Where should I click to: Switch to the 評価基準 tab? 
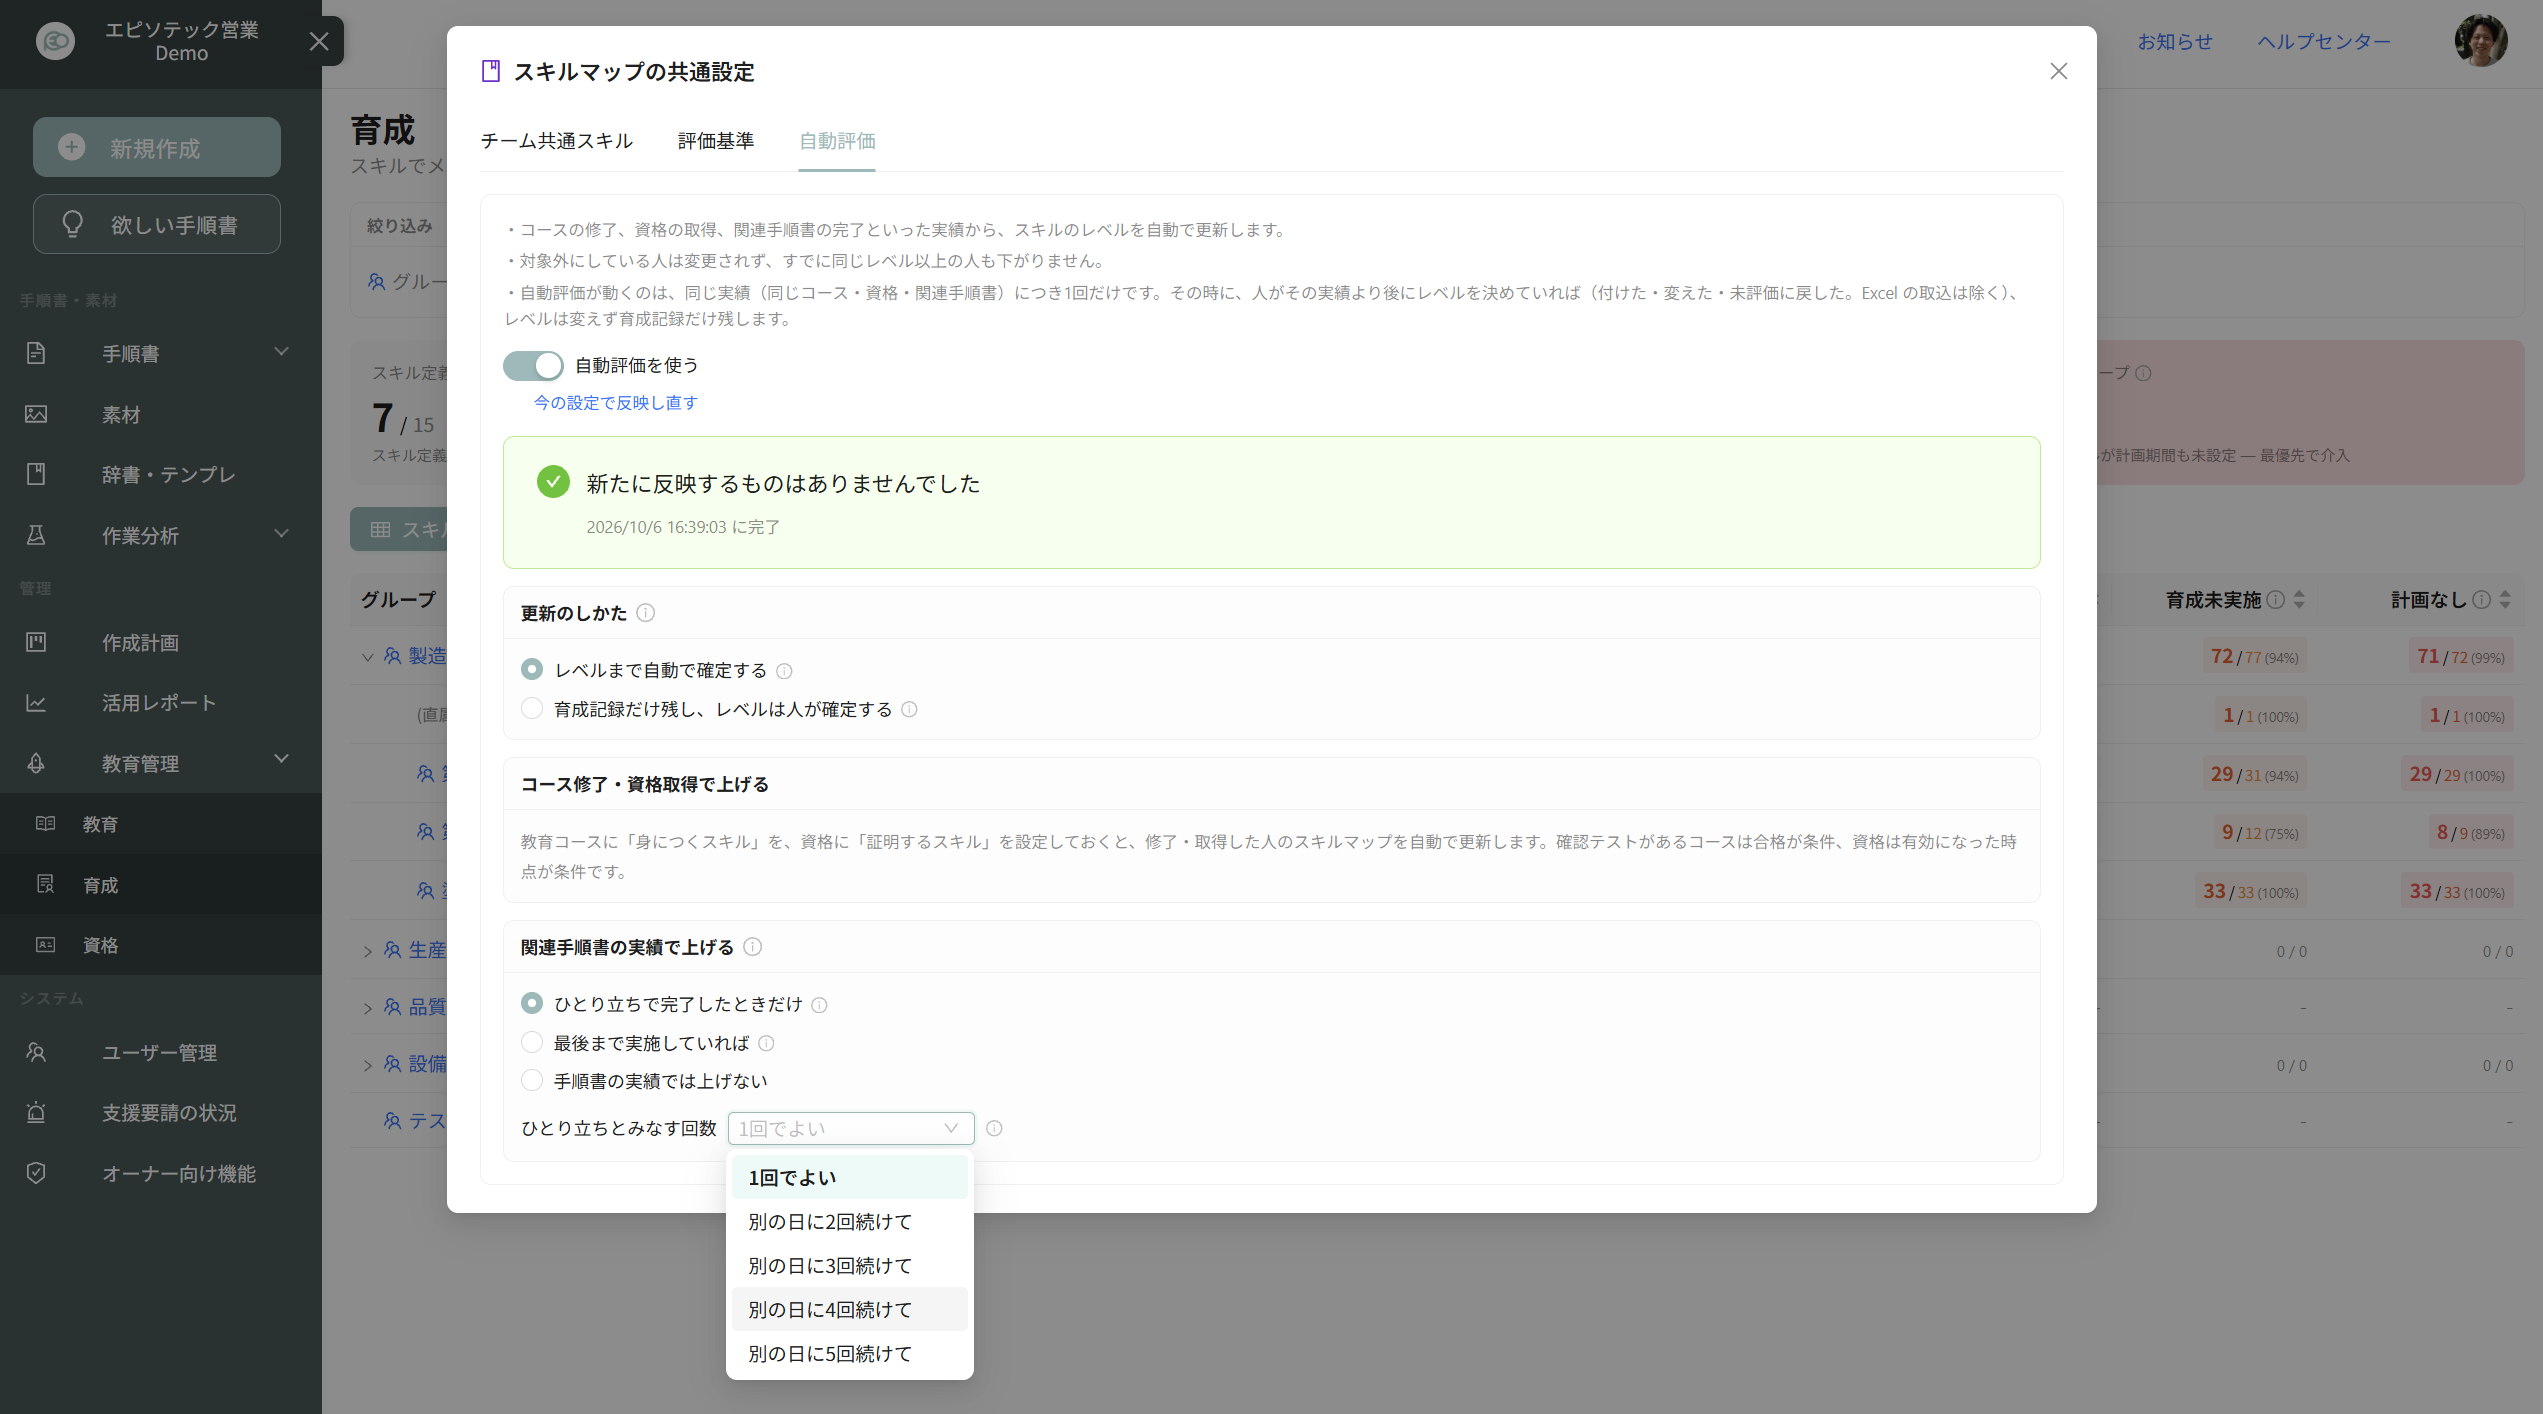point(716,141)
